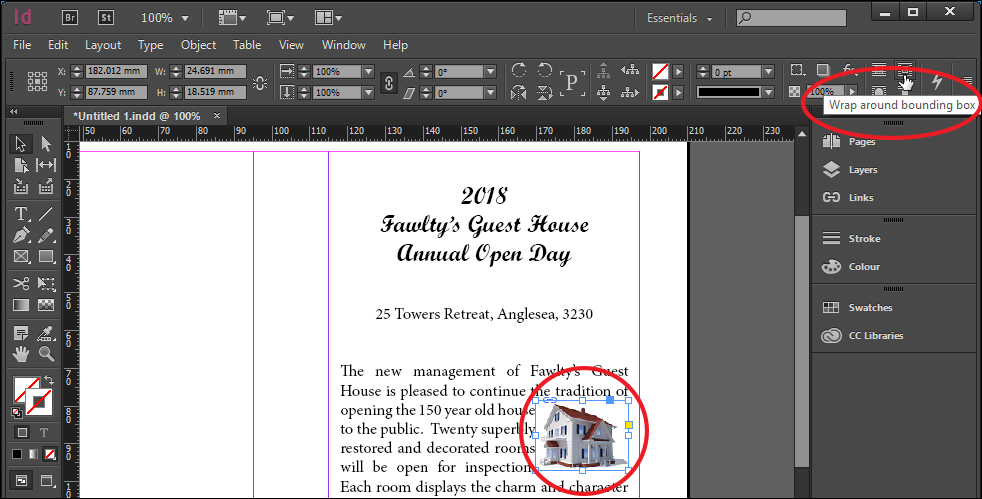Open the Window menu
The image size is (982, 499).
click(343, 45)
